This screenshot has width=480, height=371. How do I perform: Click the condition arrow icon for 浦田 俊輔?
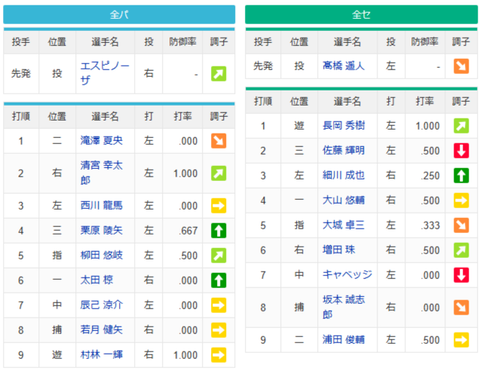pyautogui.click(x=461, y=340)
